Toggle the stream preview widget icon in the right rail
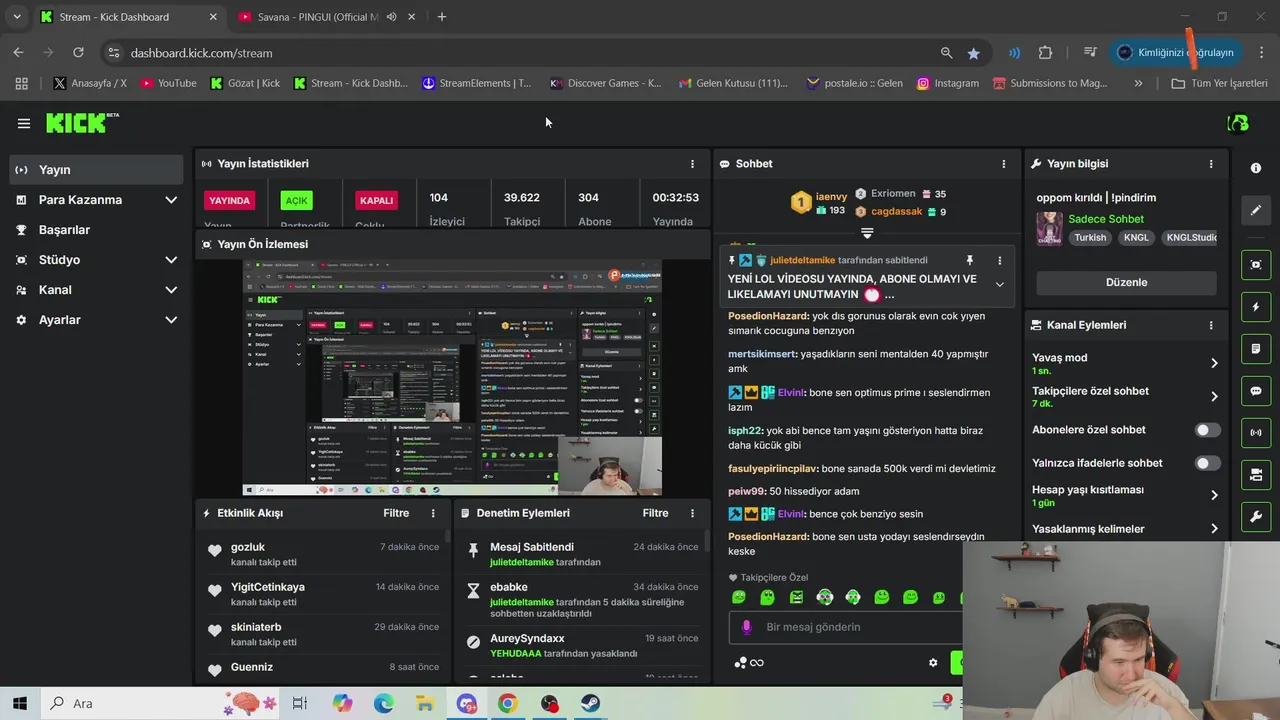Screen dimensions: 1280x720 (1256, 264)
